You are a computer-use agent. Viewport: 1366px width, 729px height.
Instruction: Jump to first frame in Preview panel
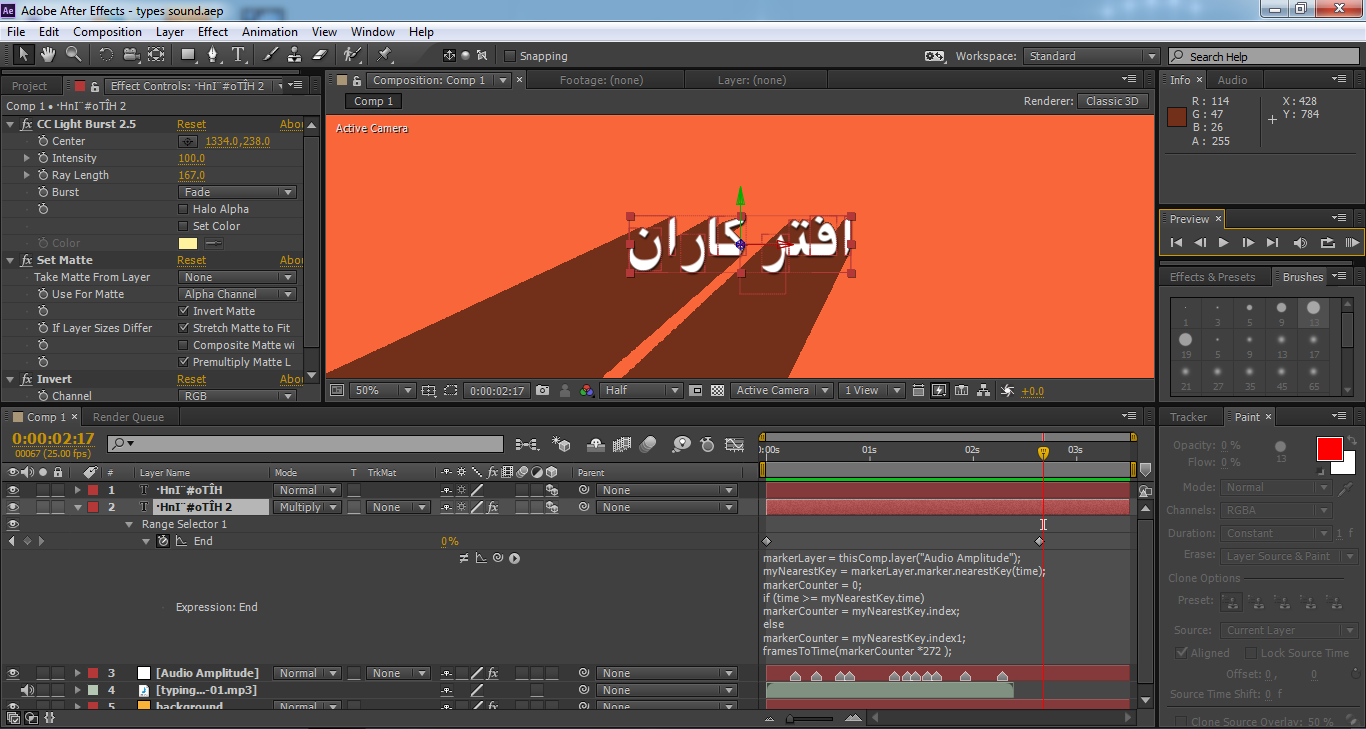[1176, 242]
